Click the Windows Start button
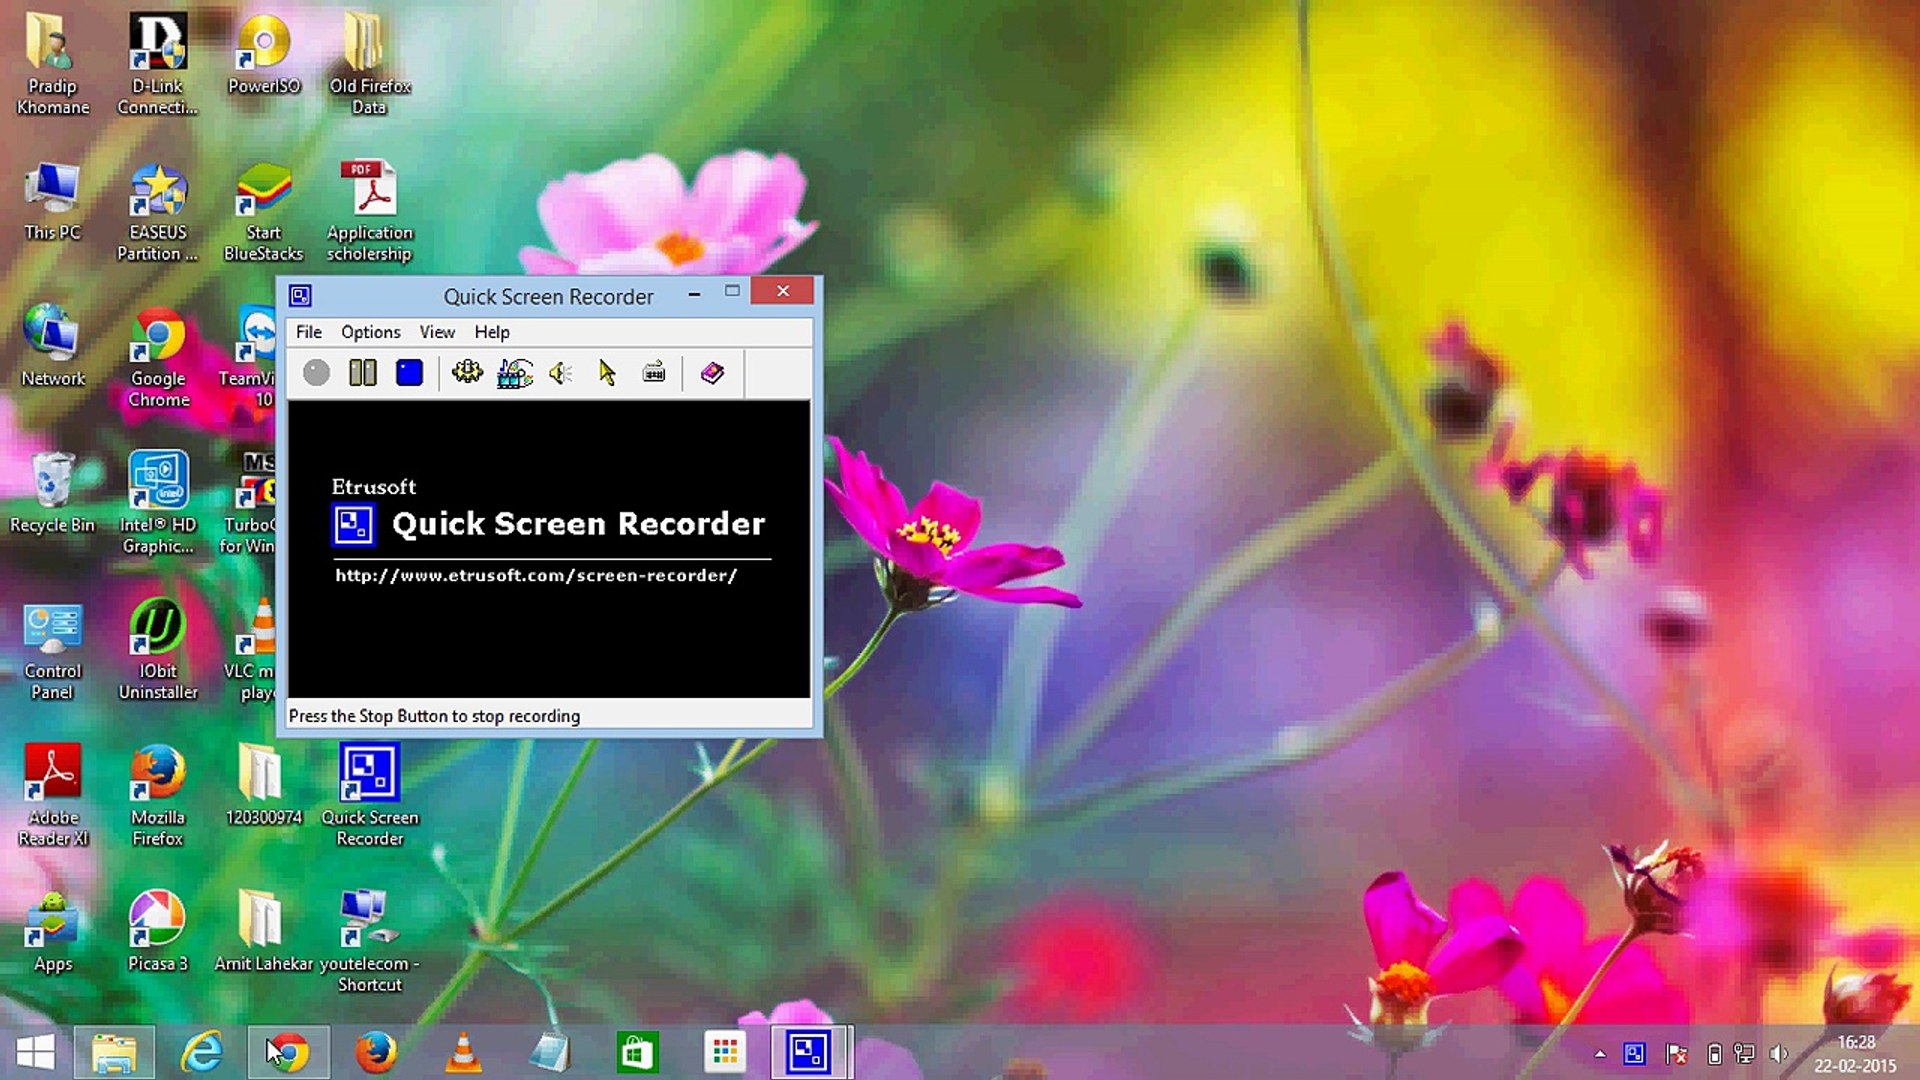Screen dimensions: 1920x1080 36,1052
